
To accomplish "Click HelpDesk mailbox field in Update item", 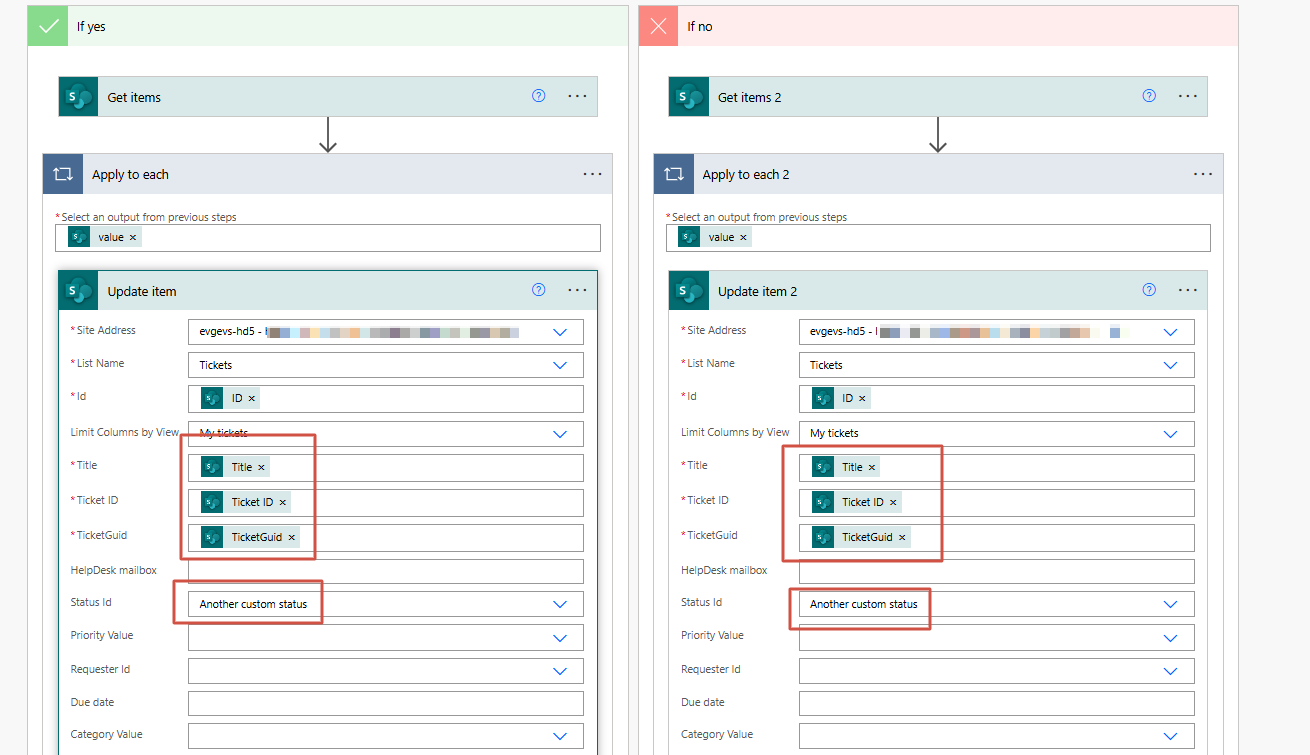I will coord(385,571).
